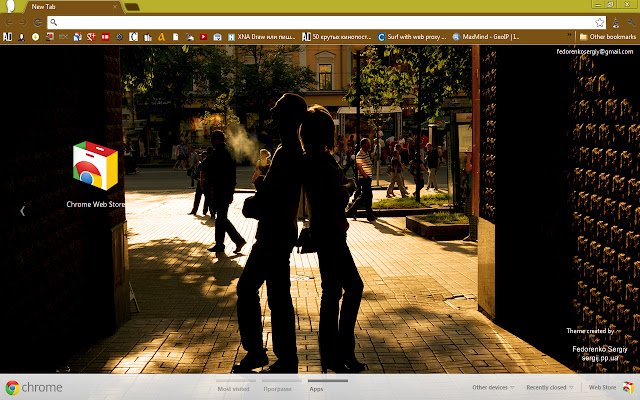This screenshot has height=400, width=640.
Task: Click the back navigation arrow
Action: point(8,22)
